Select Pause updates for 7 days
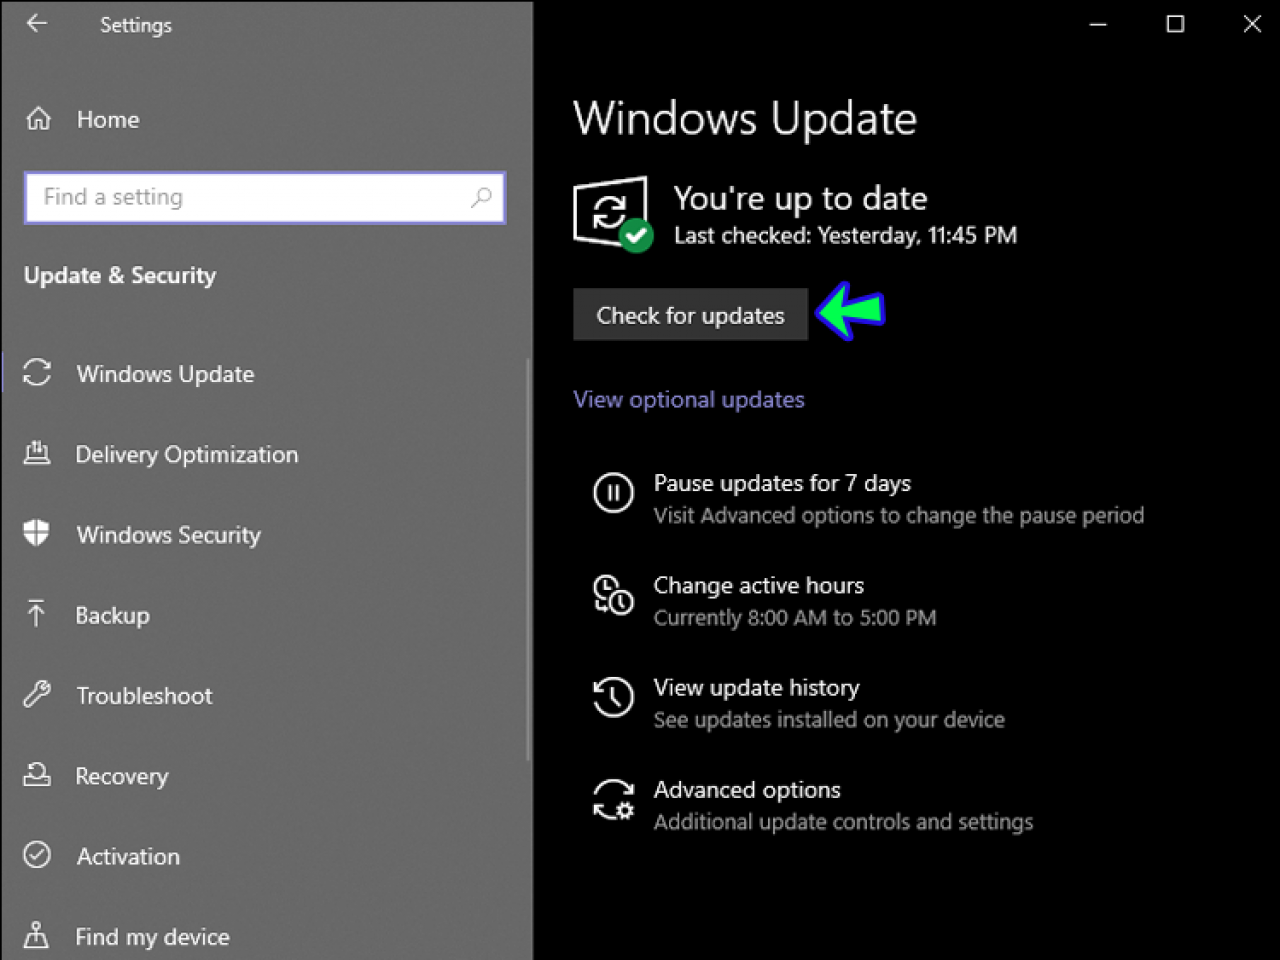Image resolution: width=1280 pixels, height=960 pixels. (782, 483)
